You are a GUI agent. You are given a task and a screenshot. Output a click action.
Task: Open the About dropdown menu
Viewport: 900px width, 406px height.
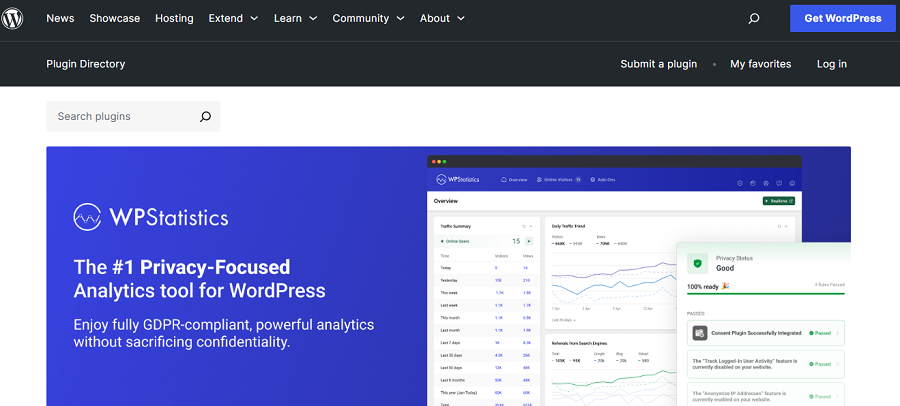(x=443, y=18)
